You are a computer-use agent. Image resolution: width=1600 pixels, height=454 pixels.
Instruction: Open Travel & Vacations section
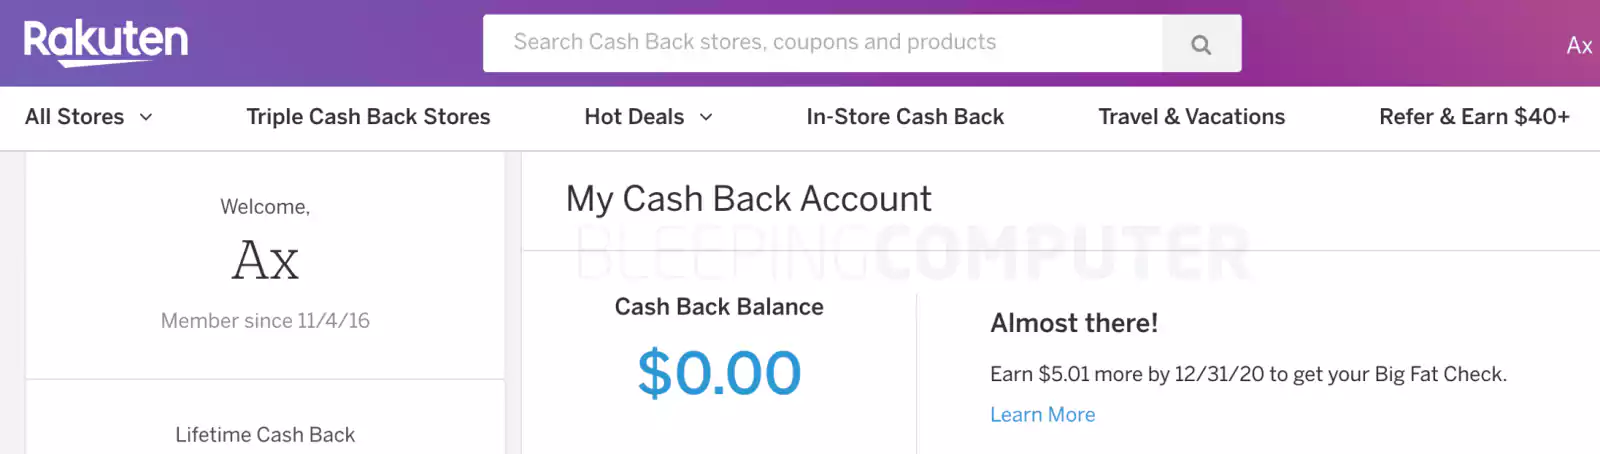1192,117
